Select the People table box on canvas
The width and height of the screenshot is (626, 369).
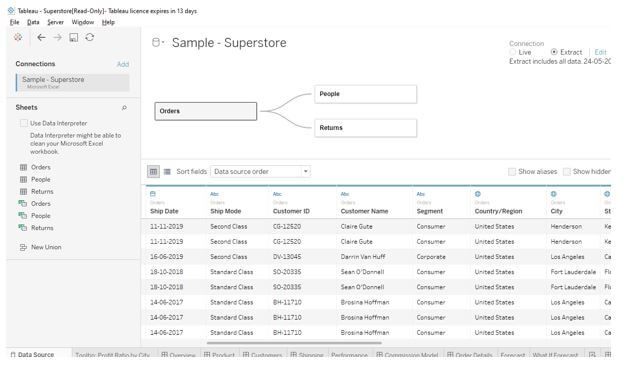[365, 94]
